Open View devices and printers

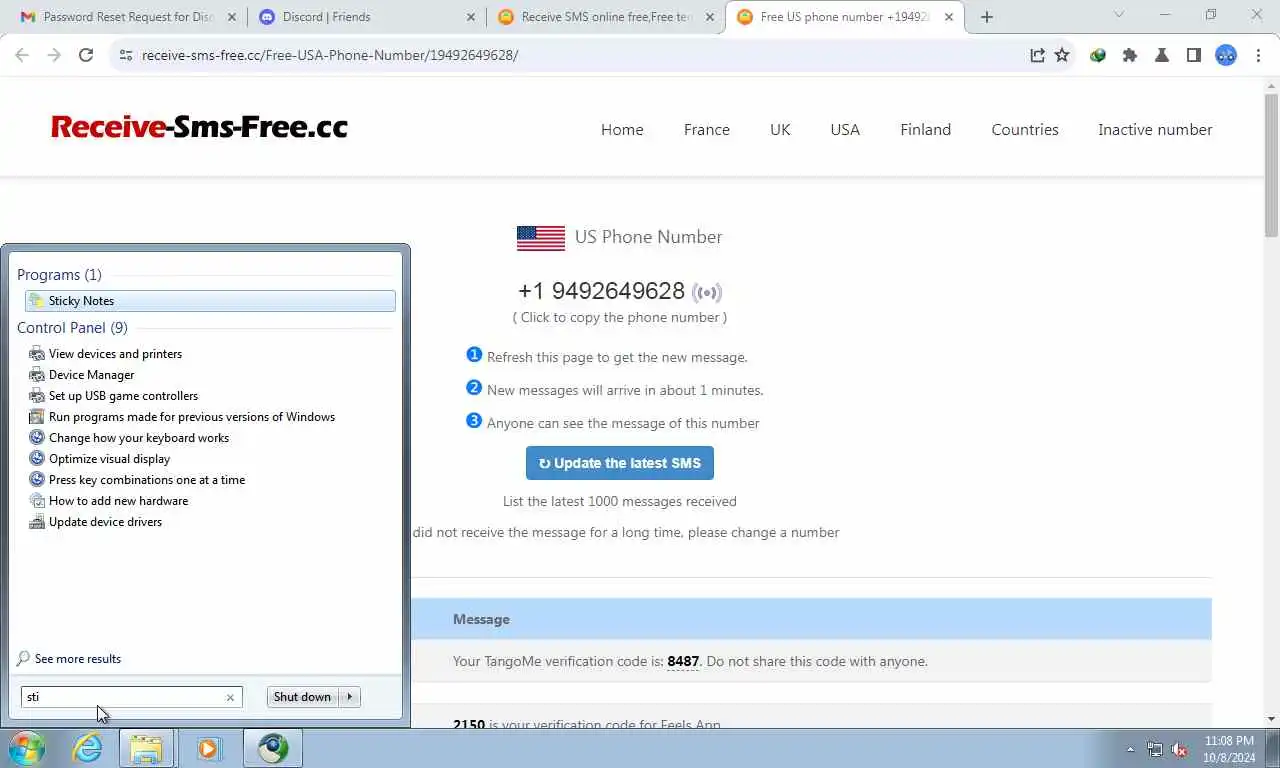tap(115, 354)
